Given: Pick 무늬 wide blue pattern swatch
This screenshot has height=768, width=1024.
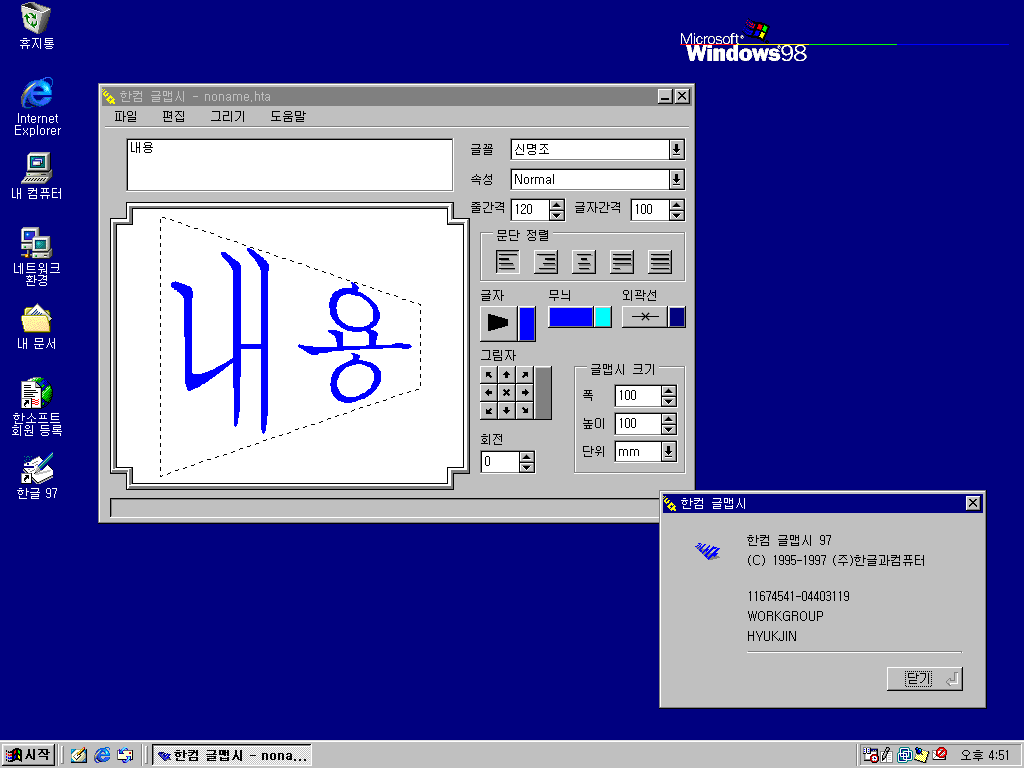Looking at the screenshot, I should 571,317.
